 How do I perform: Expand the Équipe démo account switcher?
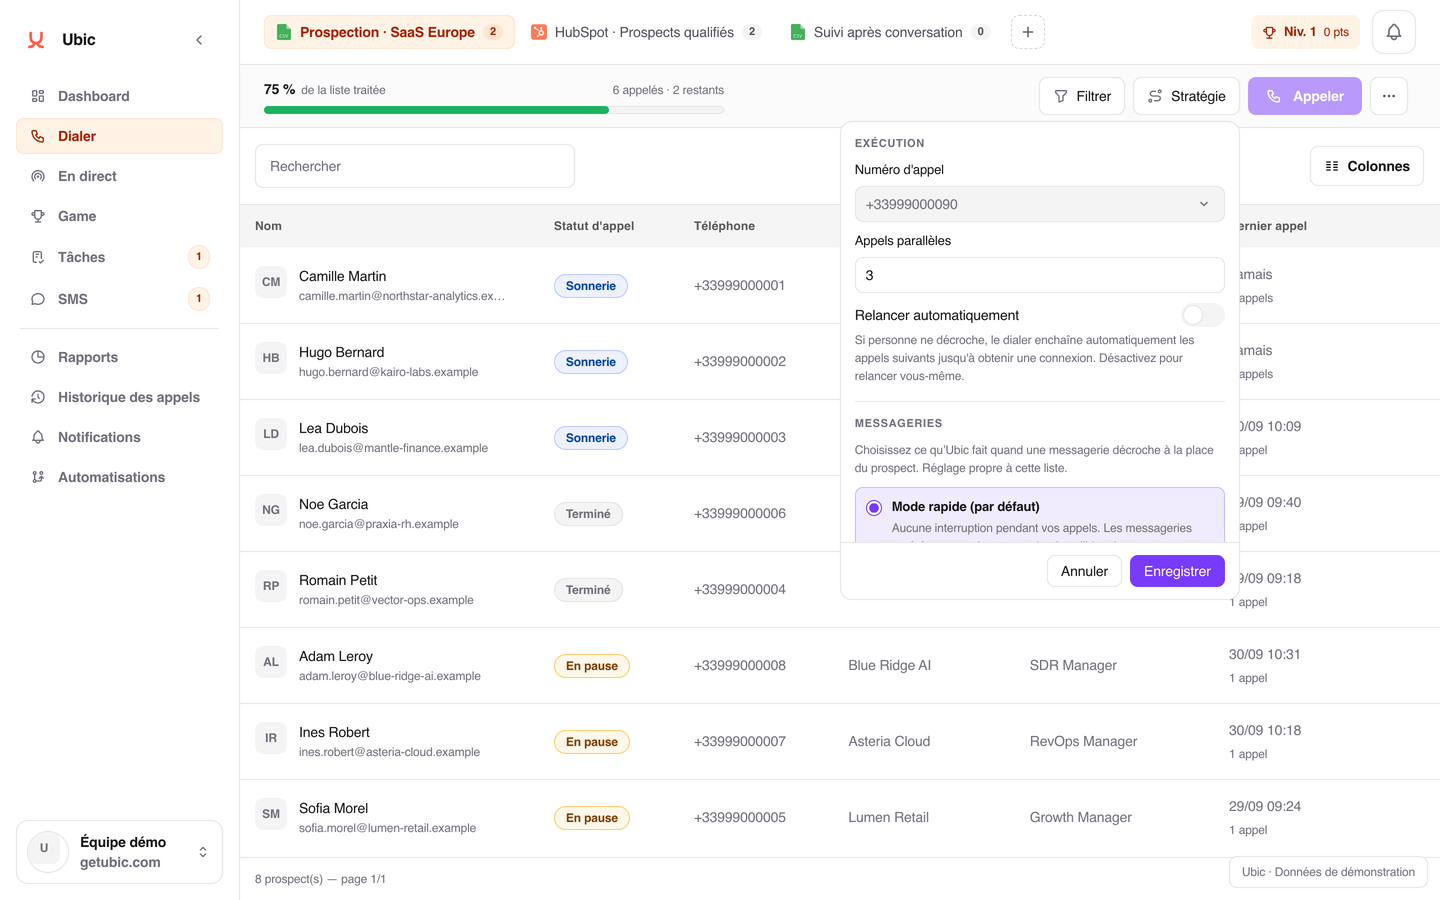119,852
